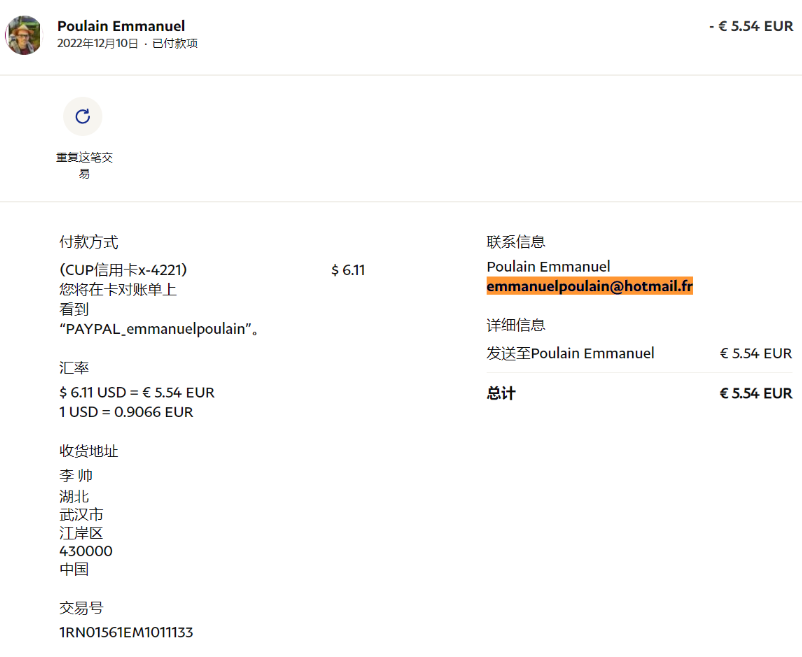802x657 pixels.
Task: Click the 付款方式 section heading
Action: [x=89, y=242]
